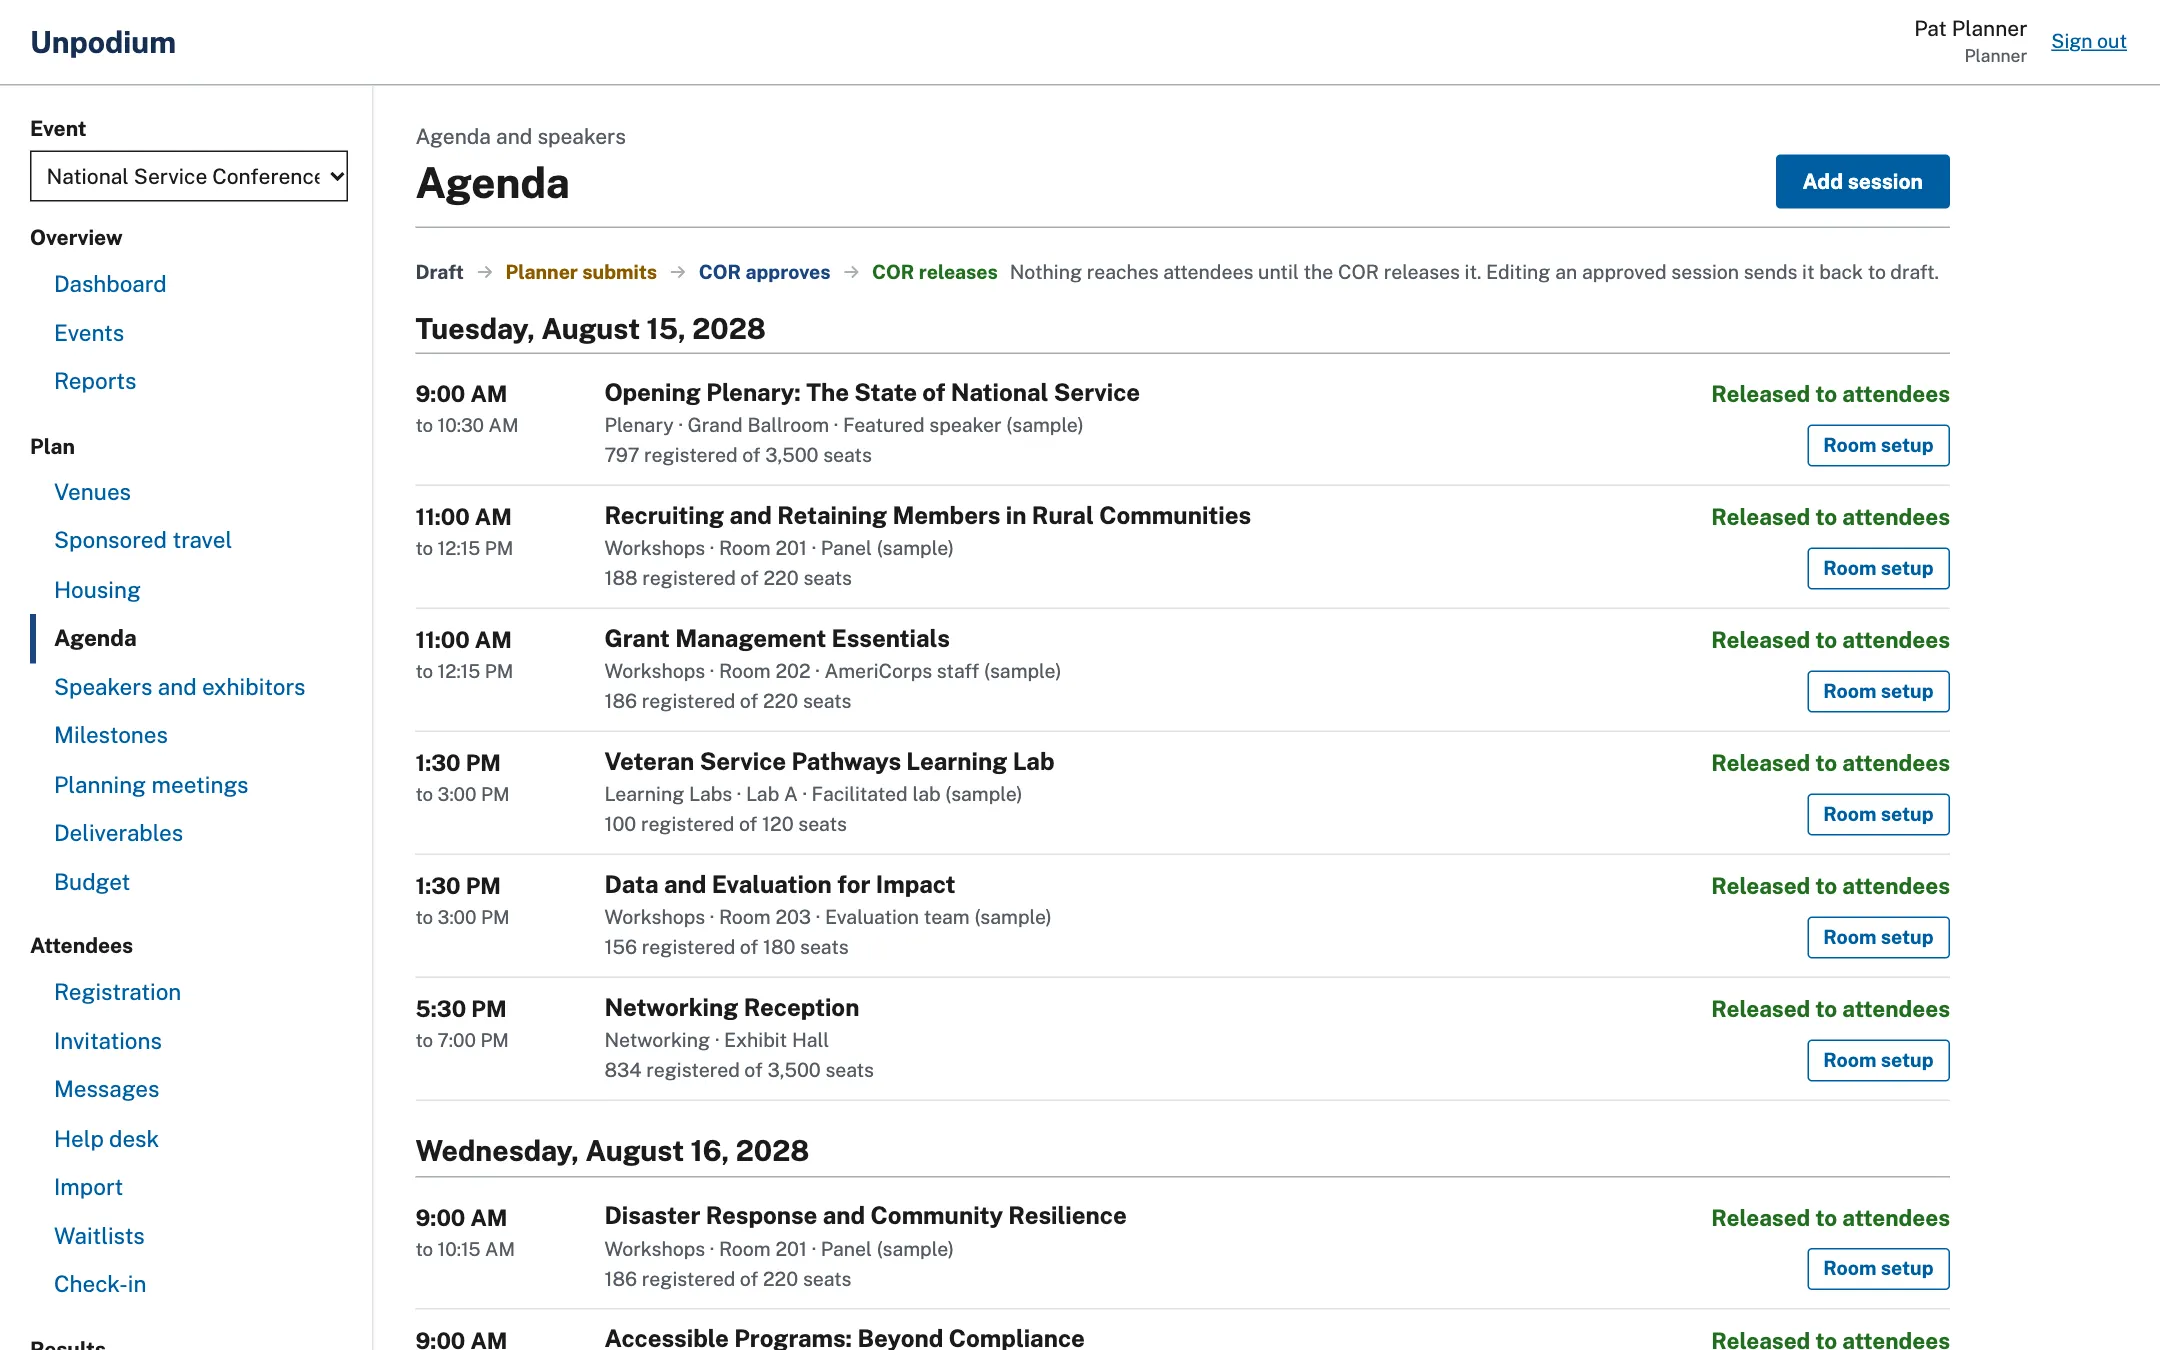Open Sponsored travel section
The height and width of the screenshot is (1350, 2160).
click(x=143, y=540)
